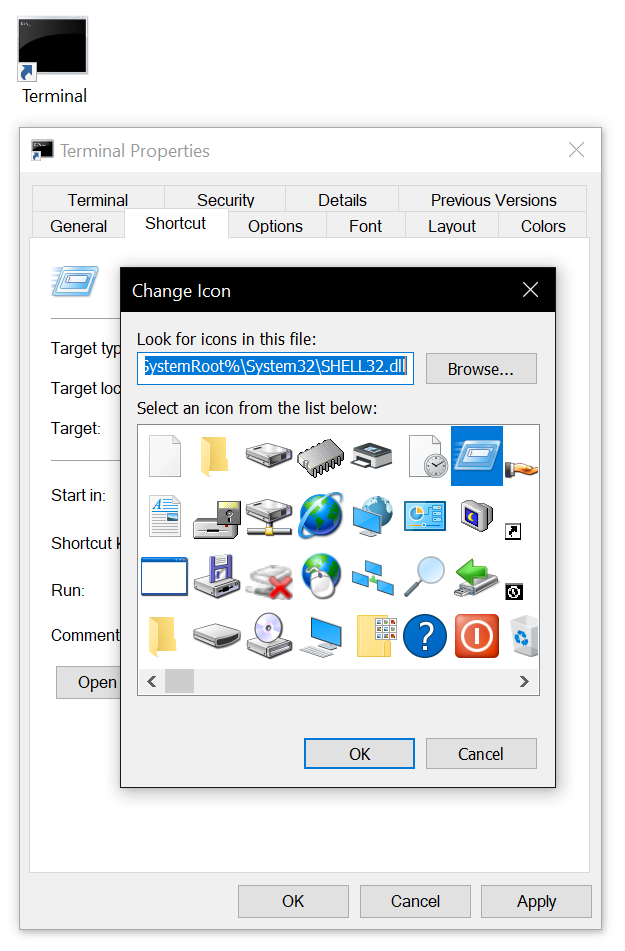Image resolution: width=625 pixels, height=951 pixels.
Task: Choose the blue question mark help icon
Action: coord(425,636)
